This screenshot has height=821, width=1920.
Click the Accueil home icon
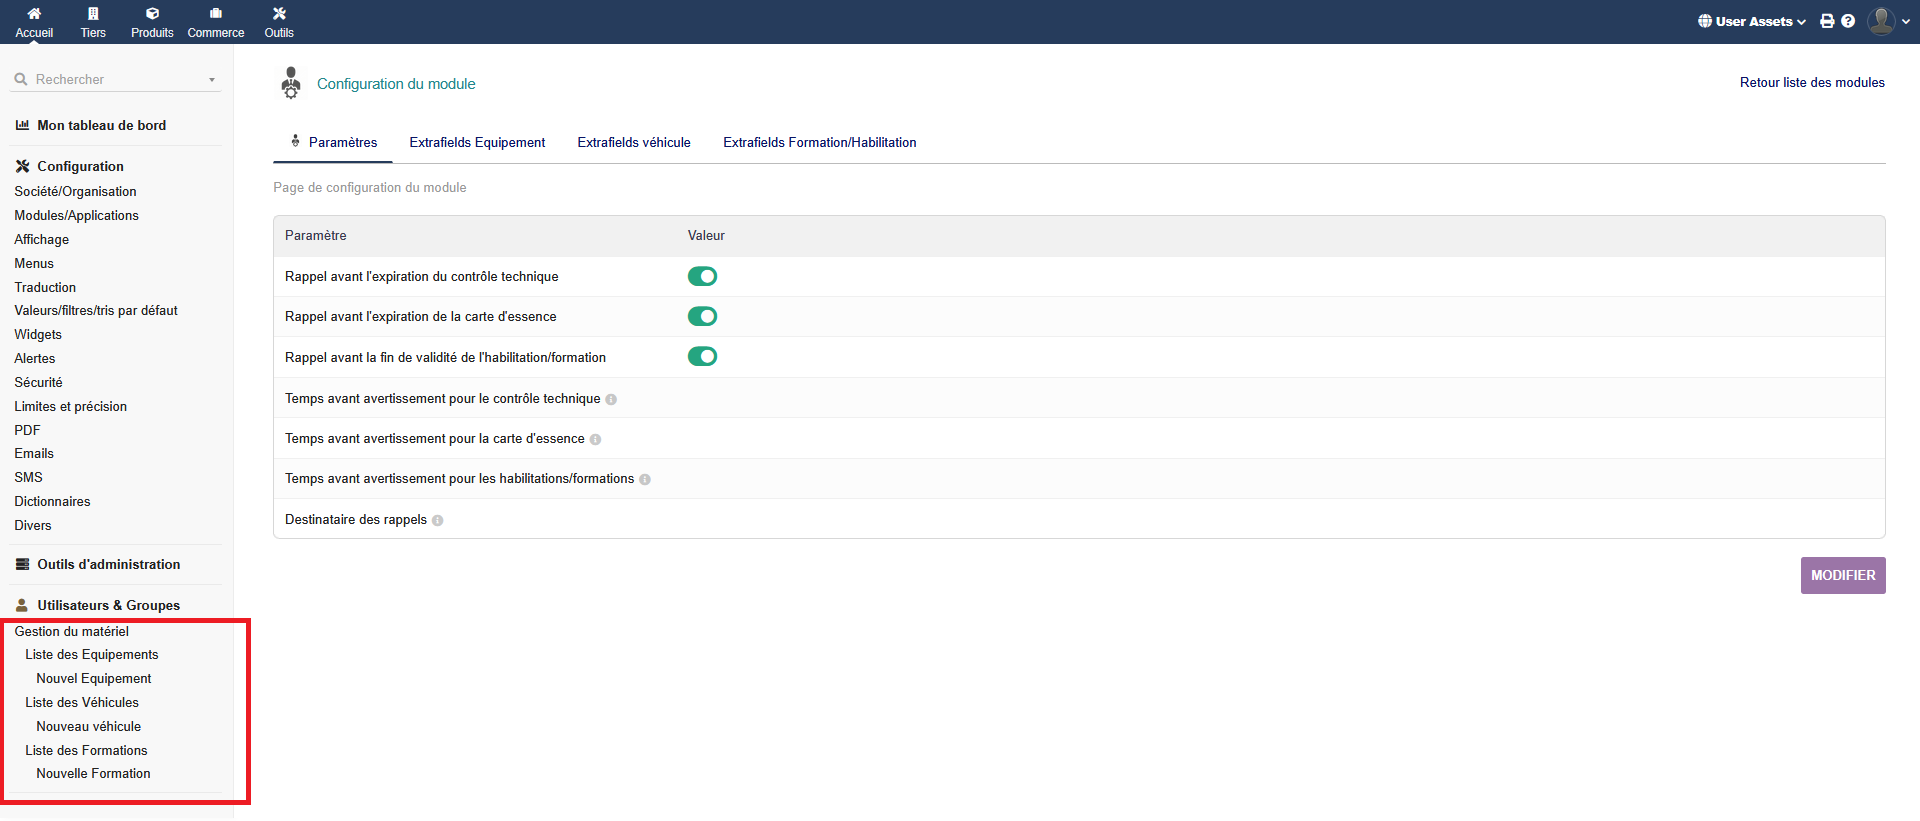point(34,14)
